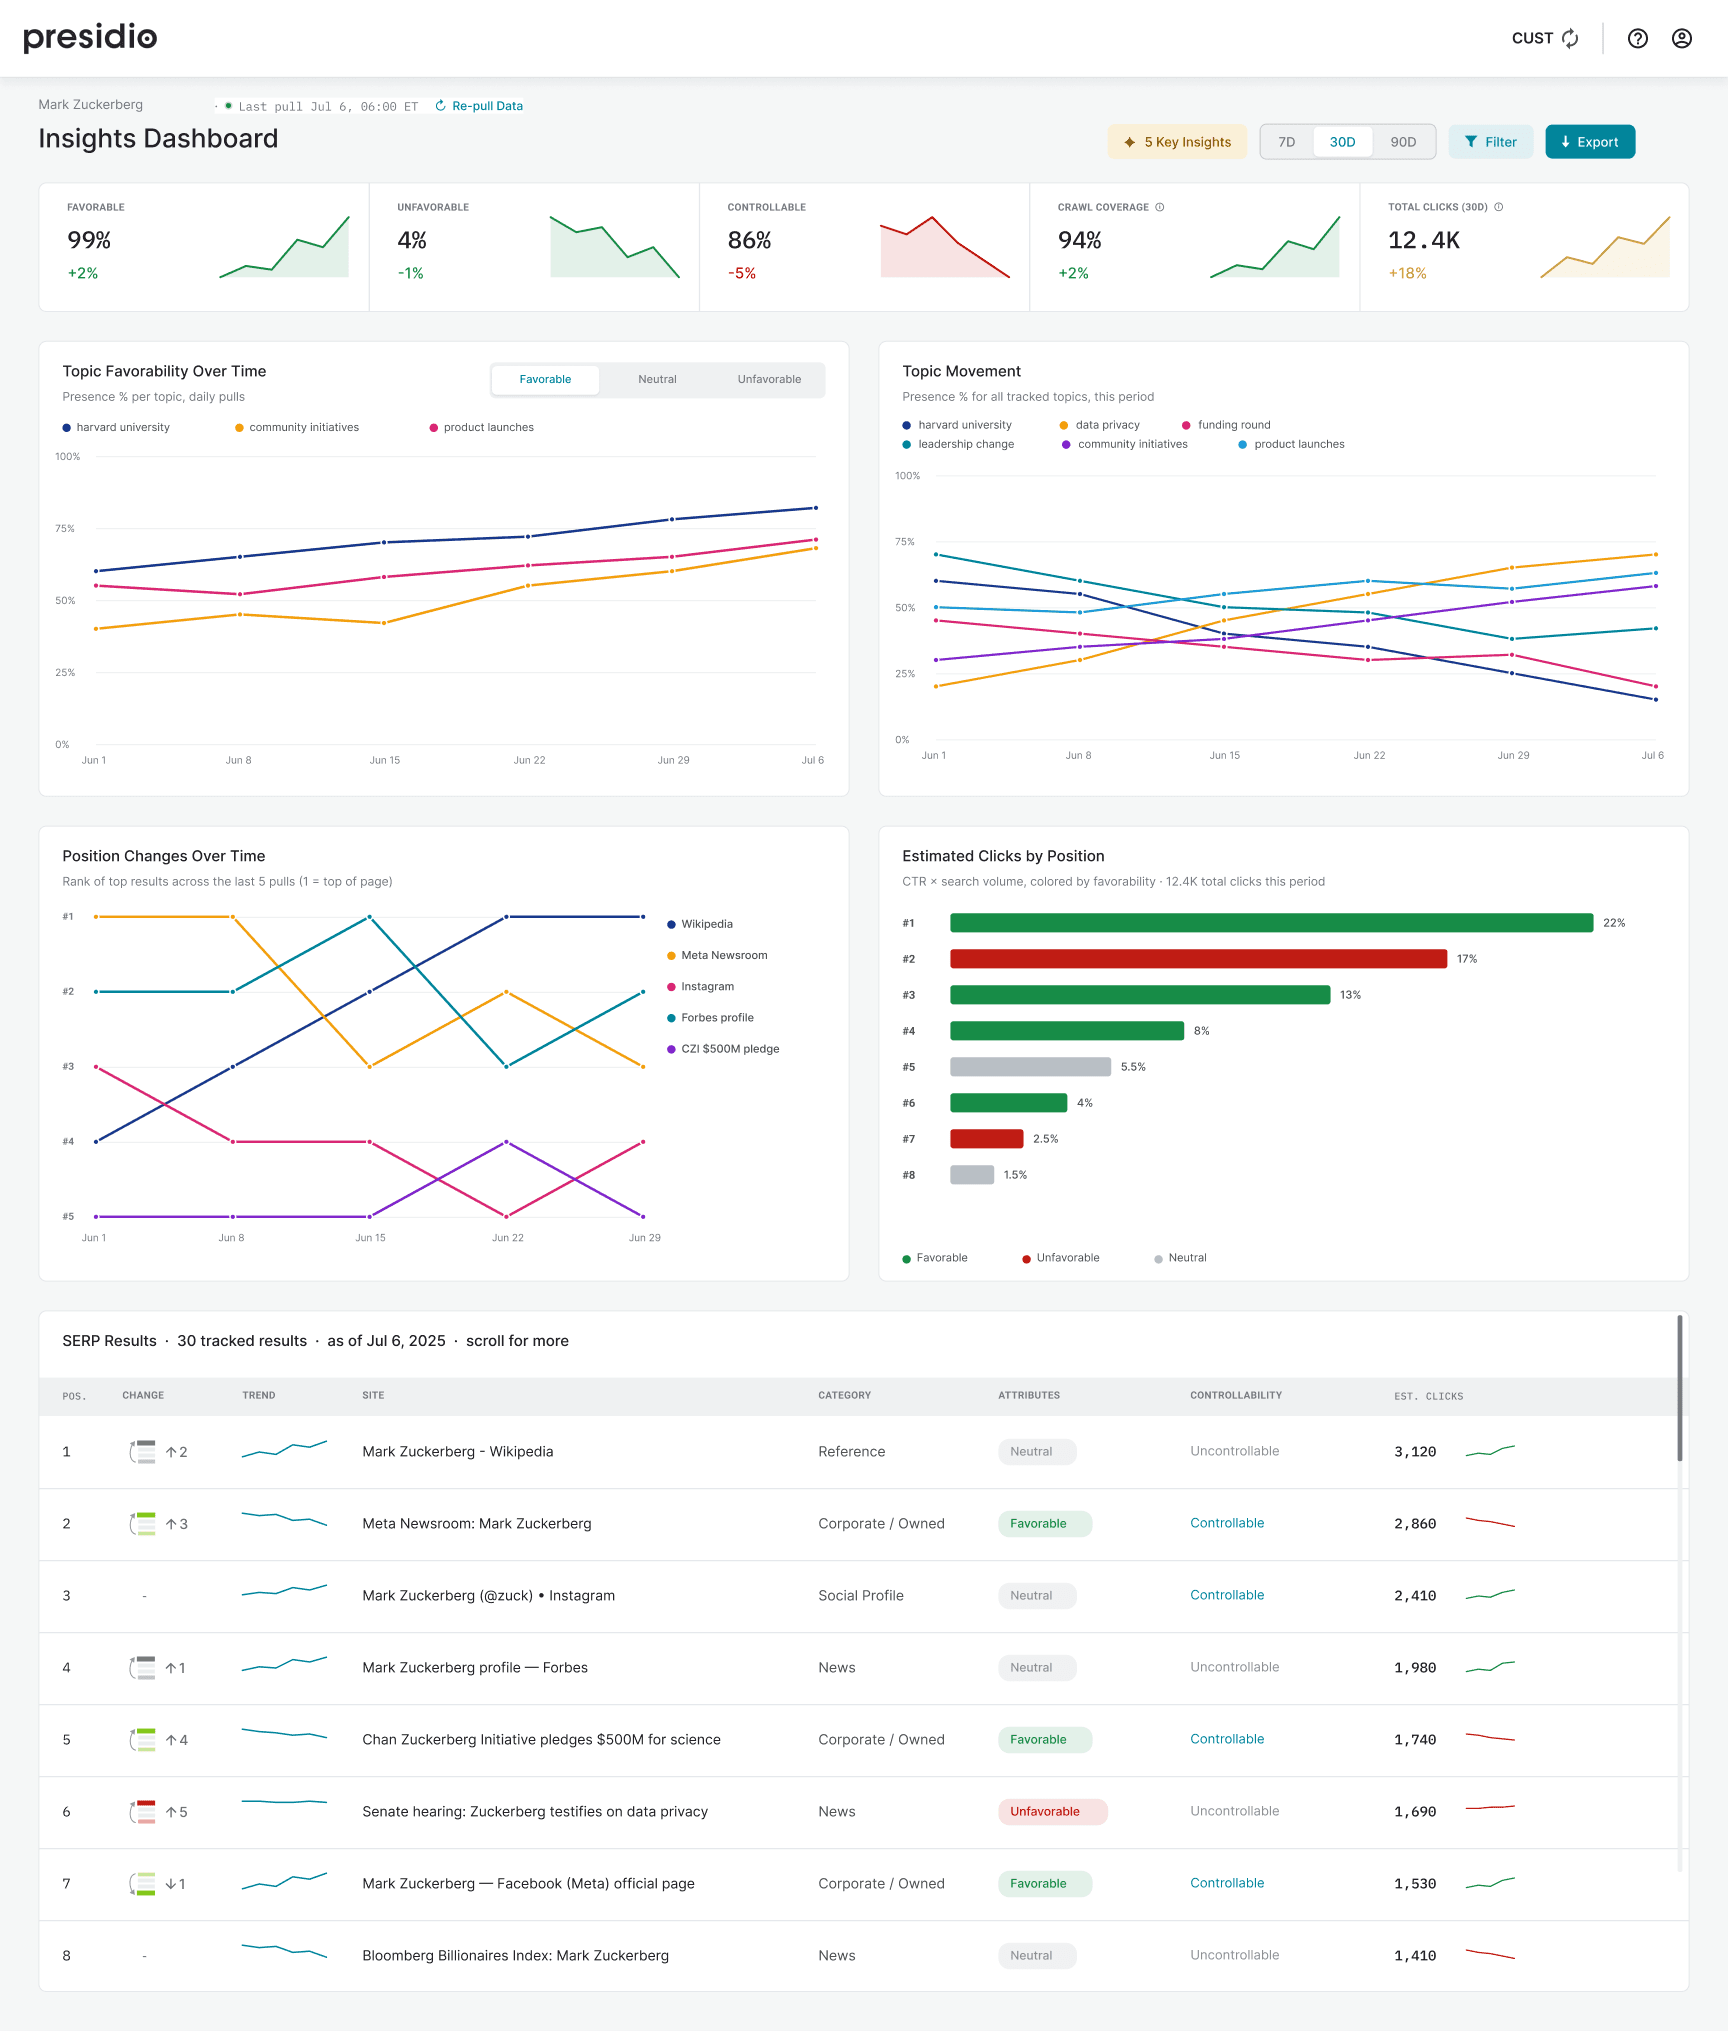Image resolution: width=1728 pixels, height=2031 pixels.
Task: Click the #2 17% red bar
Action: [1198, 959]
